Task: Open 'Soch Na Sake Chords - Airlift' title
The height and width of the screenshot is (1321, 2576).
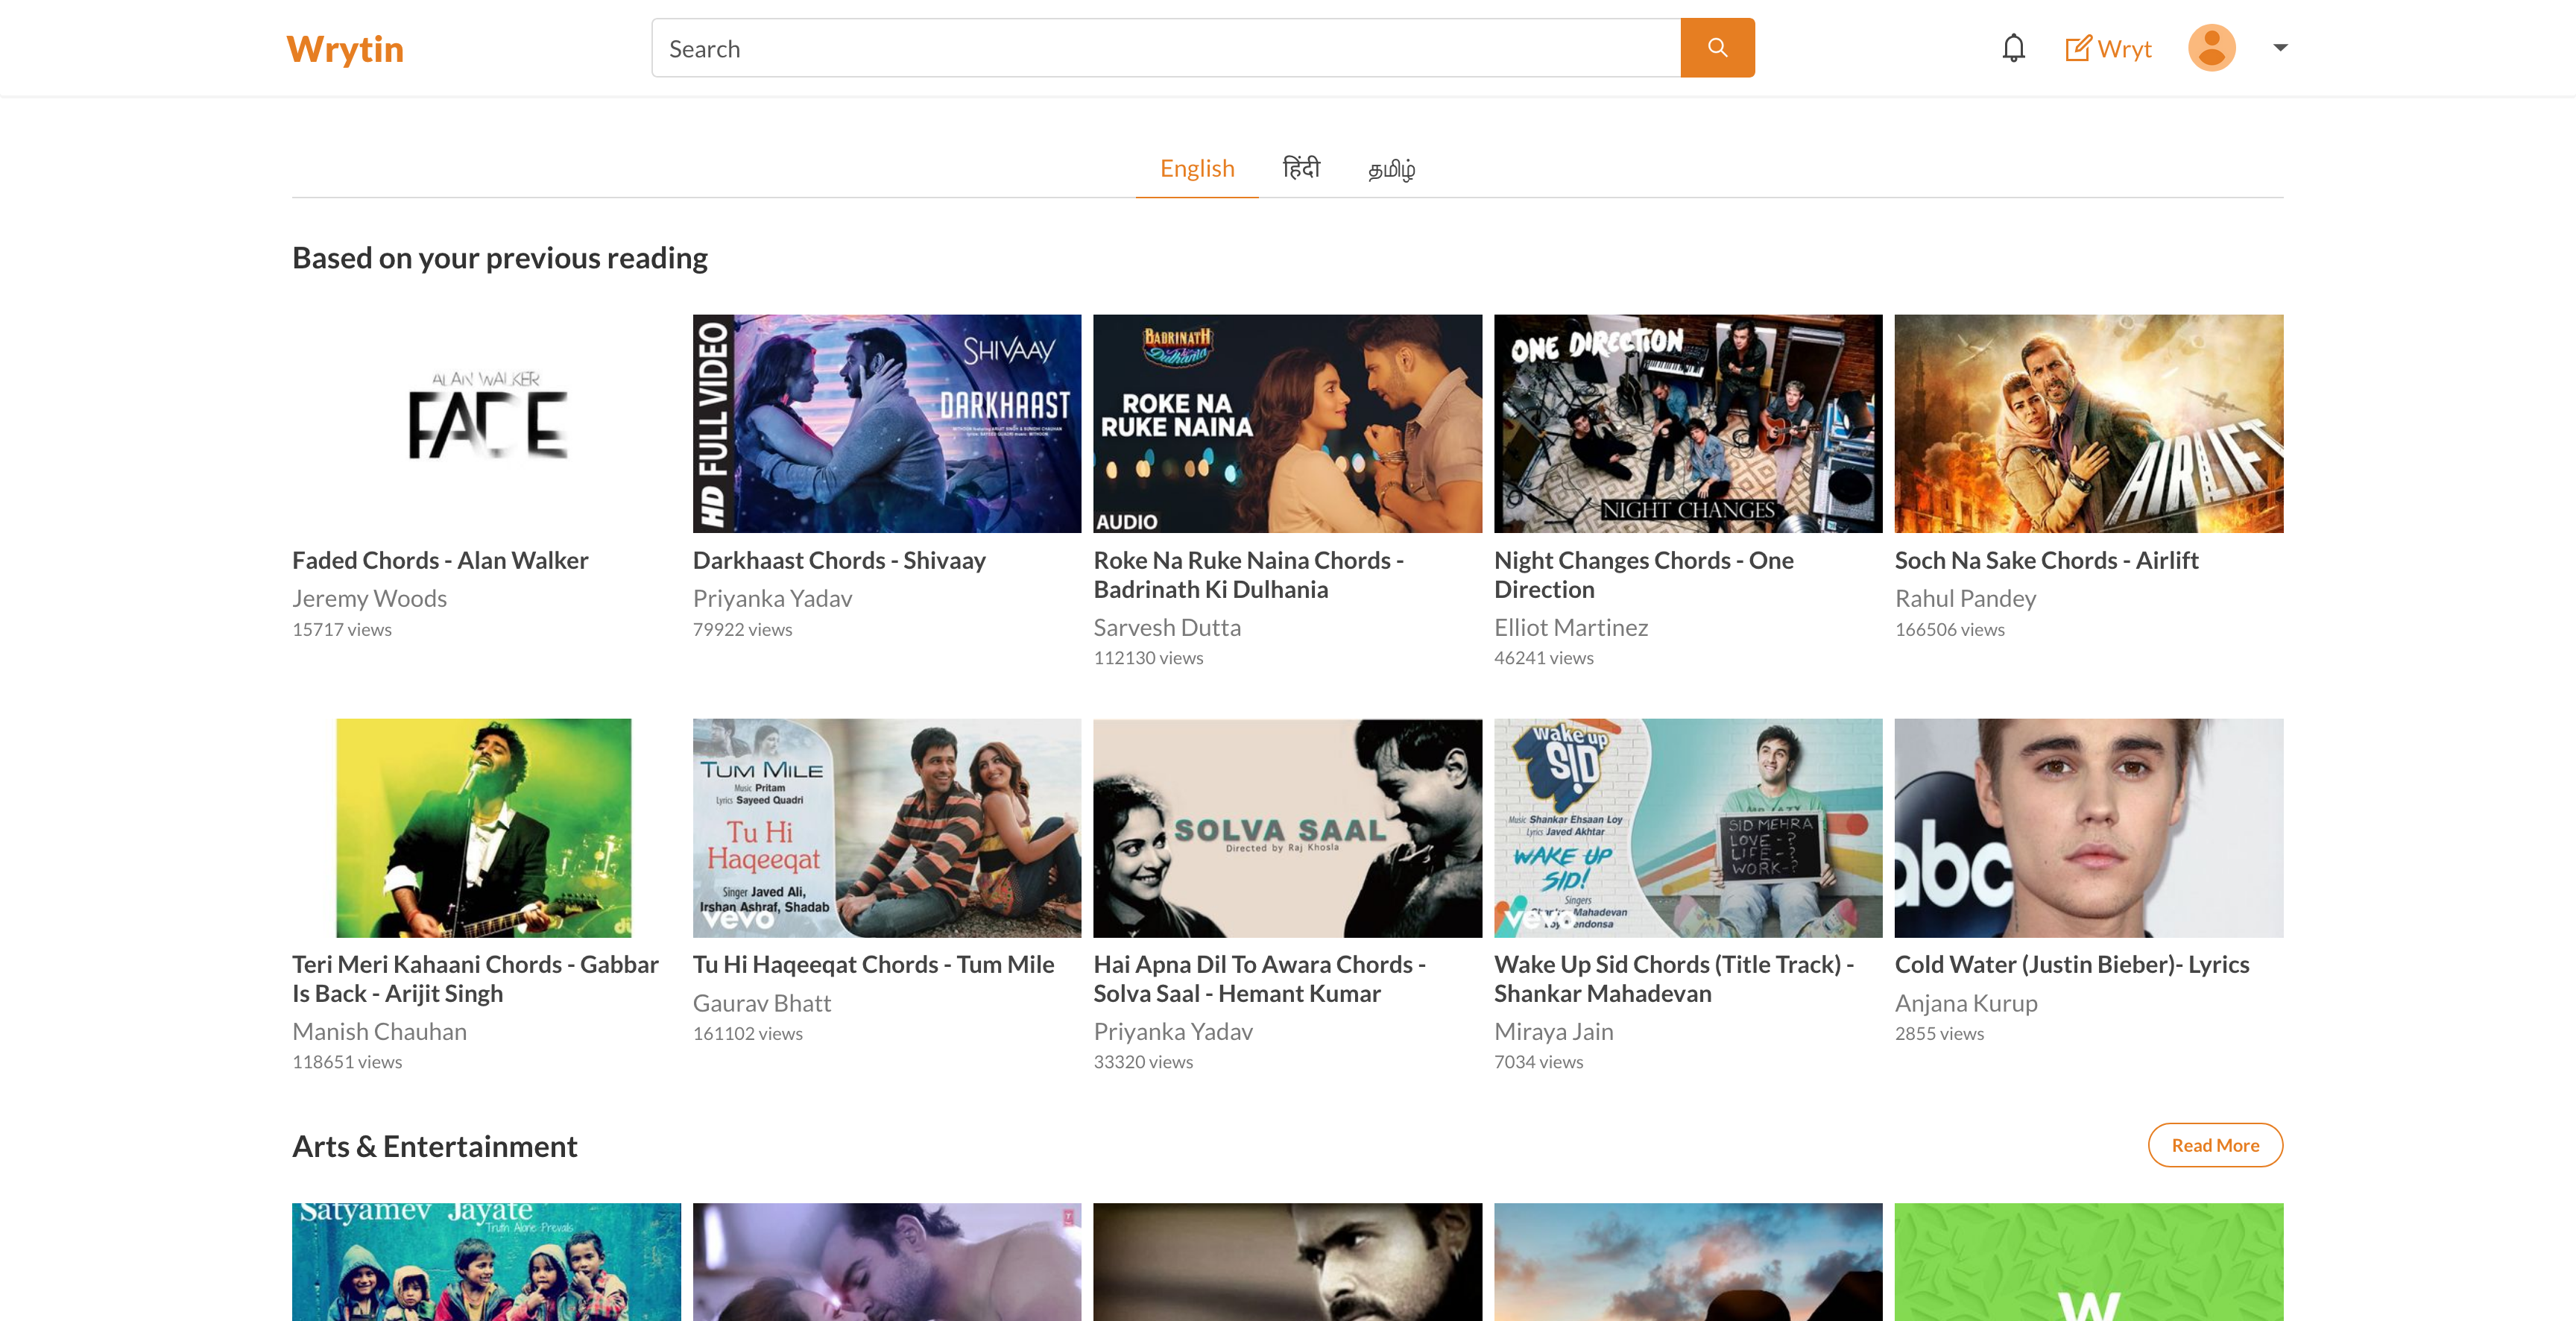Action: click(2046, 560)
